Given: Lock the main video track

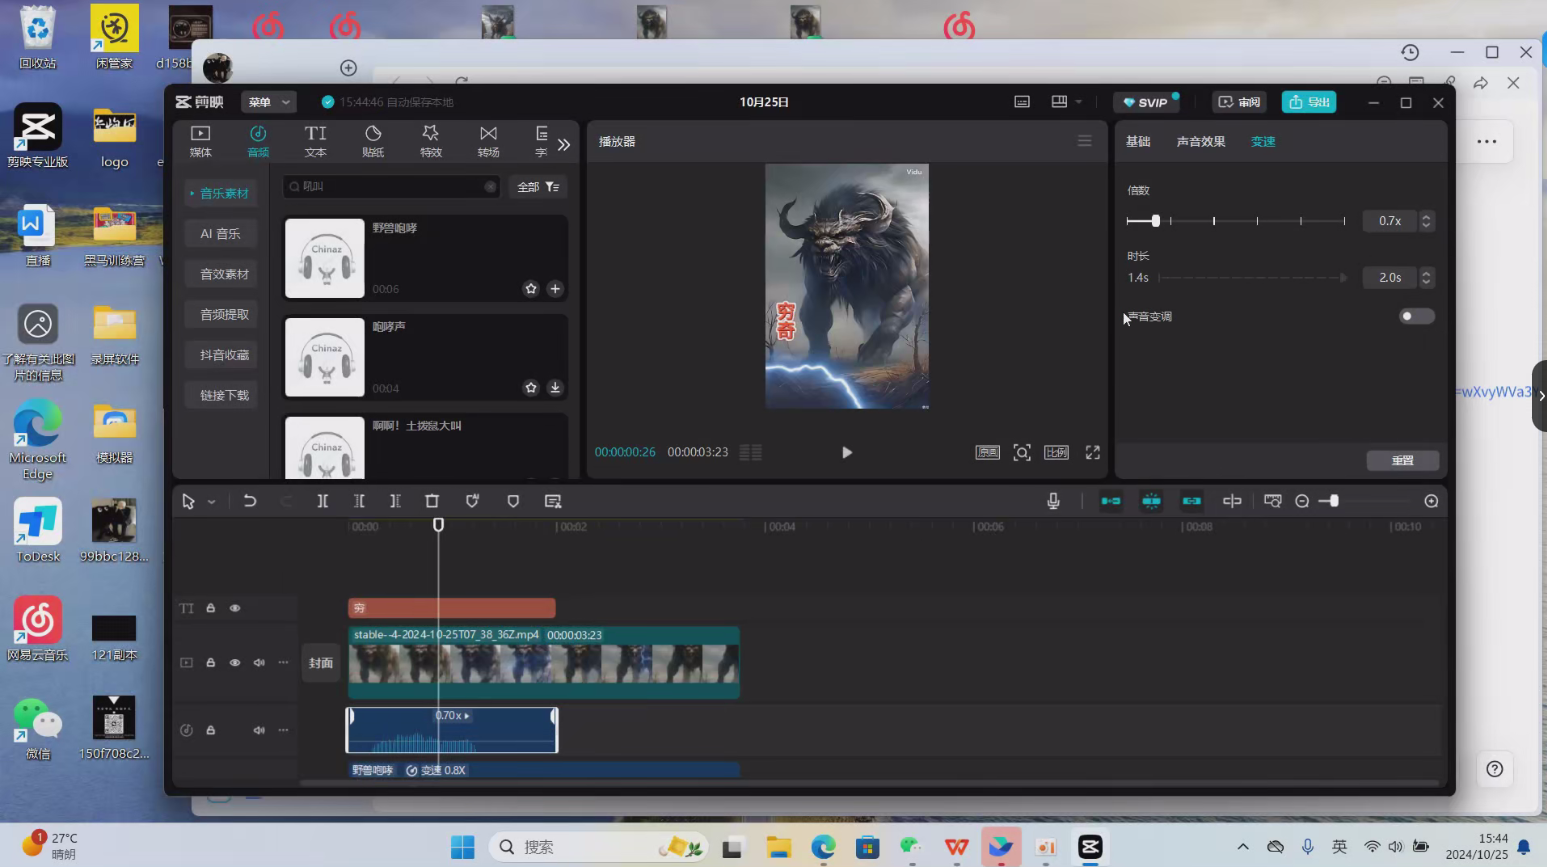Looking at the screenshot, I should pos(211,662).
